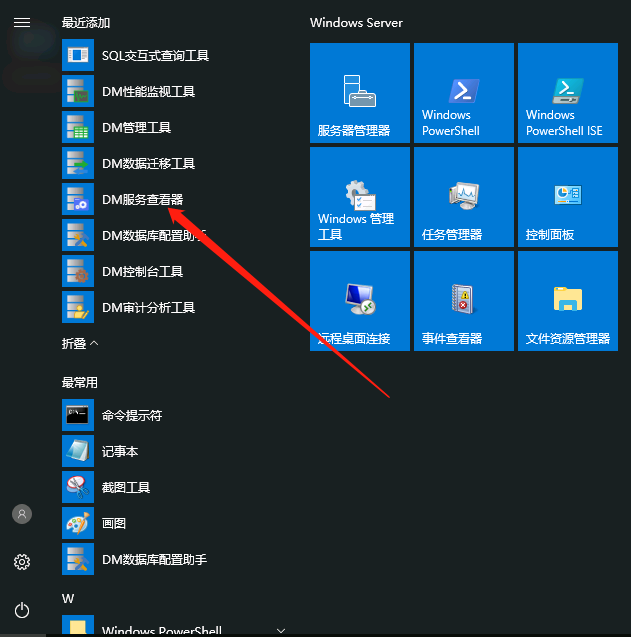Open 服务器管理器 tile
This screenshot has width=631, height=637.
(360, 93)
